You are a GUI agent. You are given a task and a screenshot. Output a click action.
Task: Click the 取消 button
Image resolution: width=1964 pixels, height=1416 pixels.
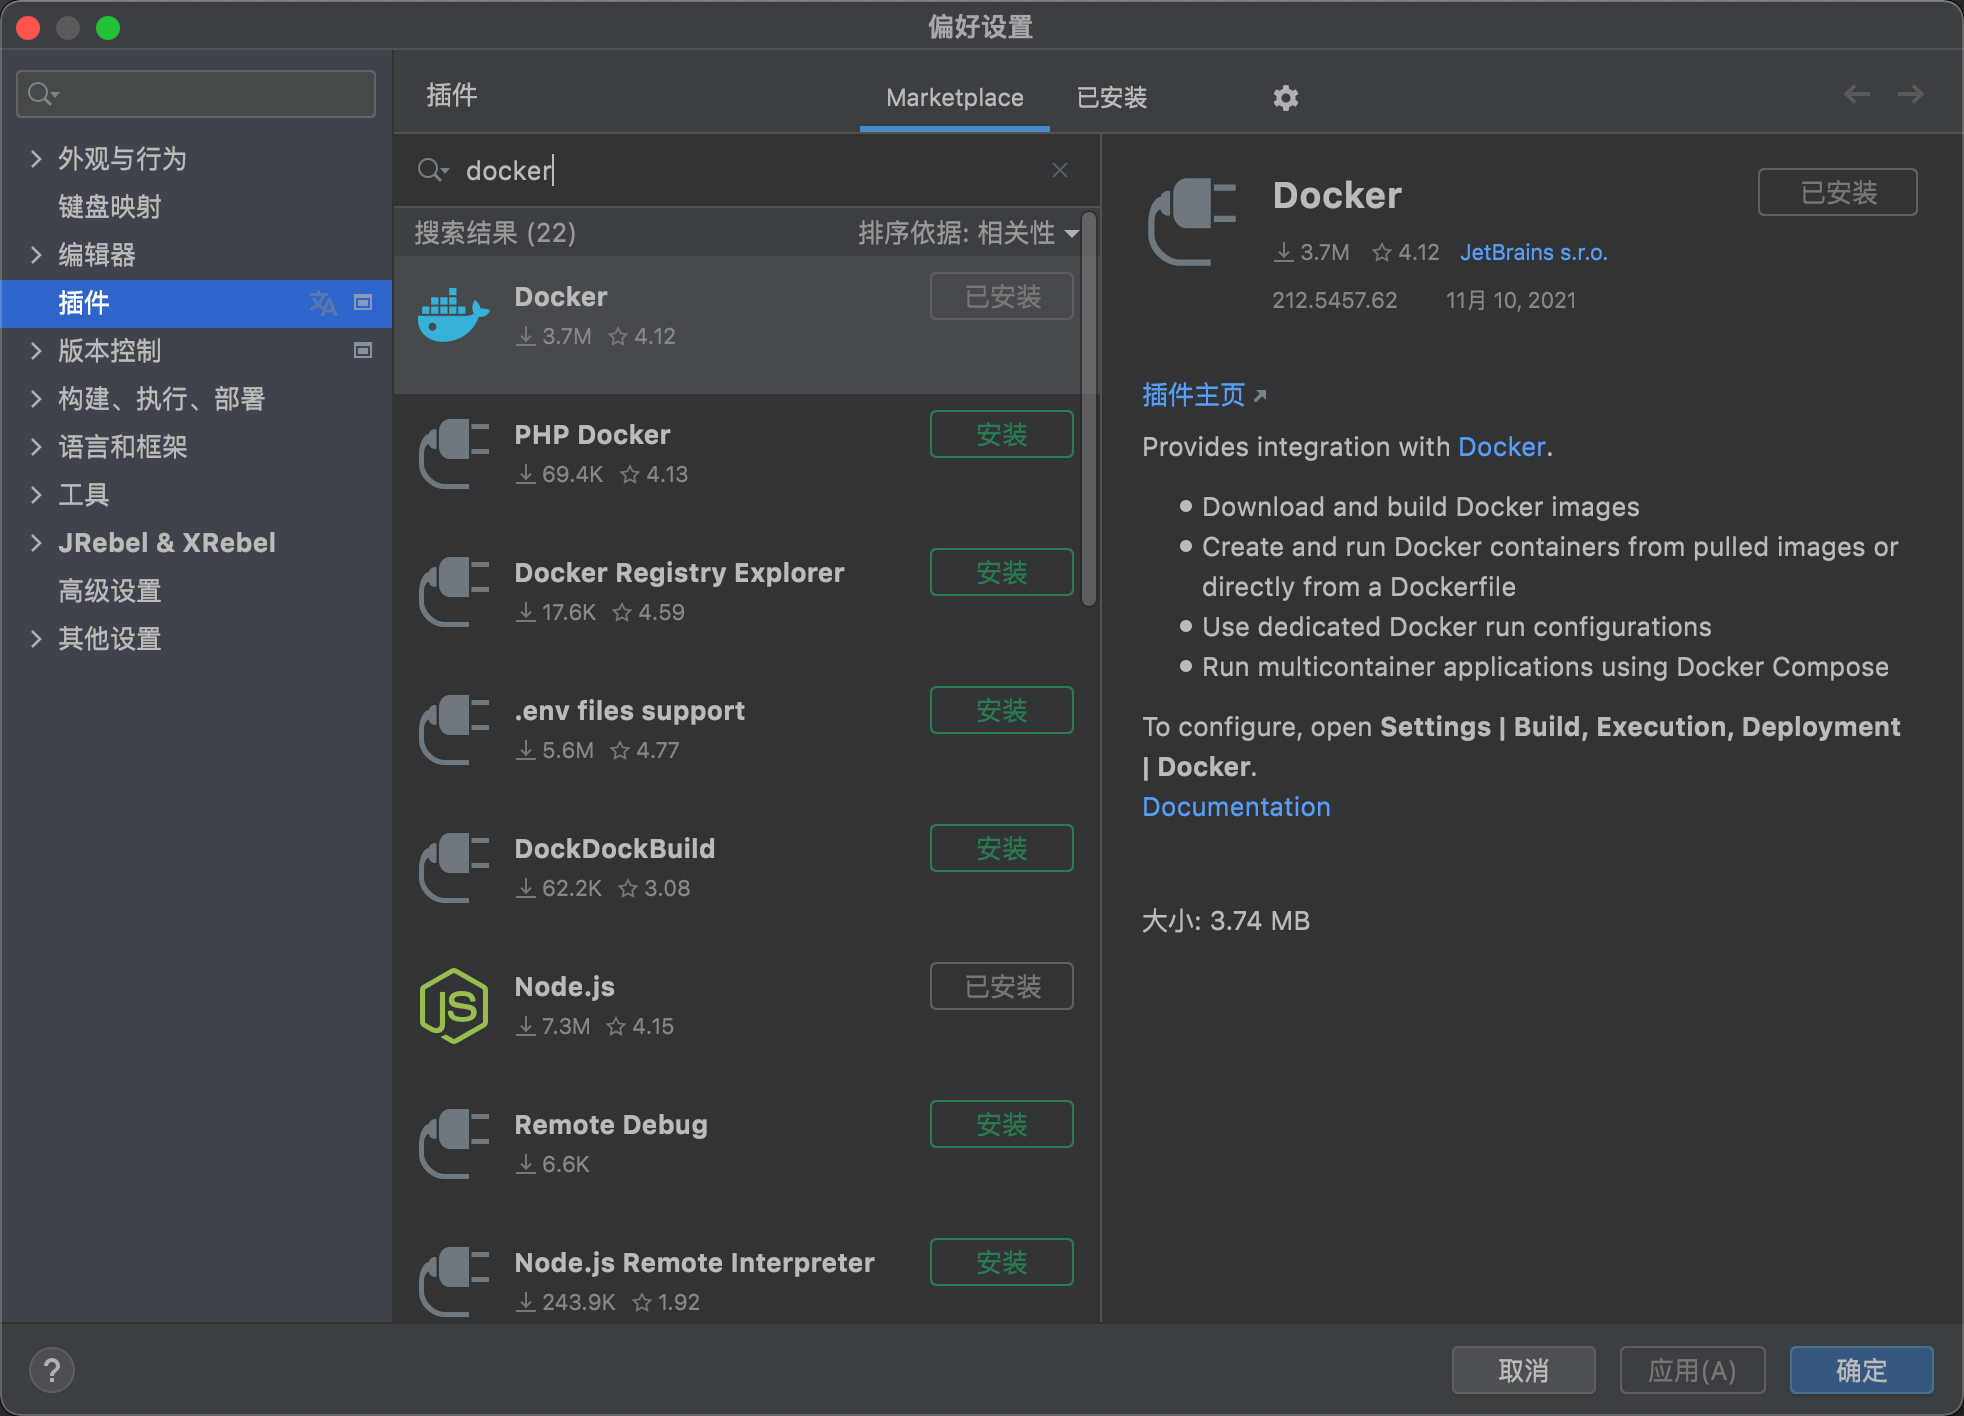tap(1524, 1370)
